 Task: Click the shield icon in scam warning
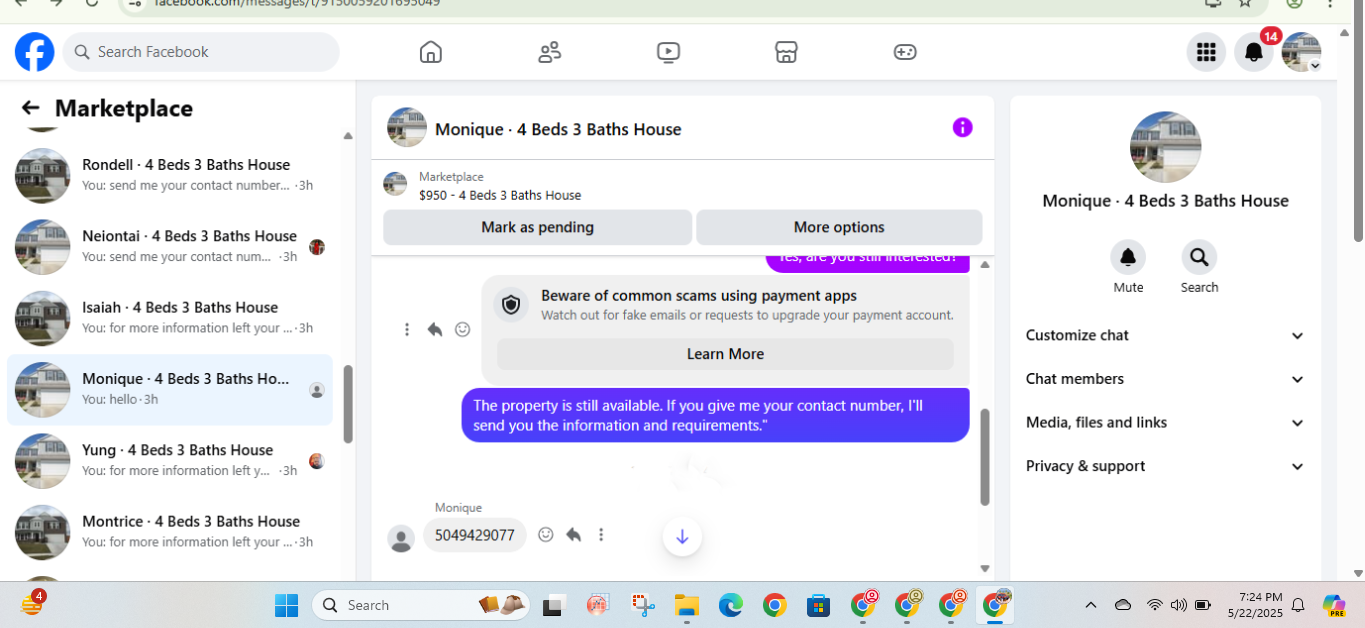[511, 305]
